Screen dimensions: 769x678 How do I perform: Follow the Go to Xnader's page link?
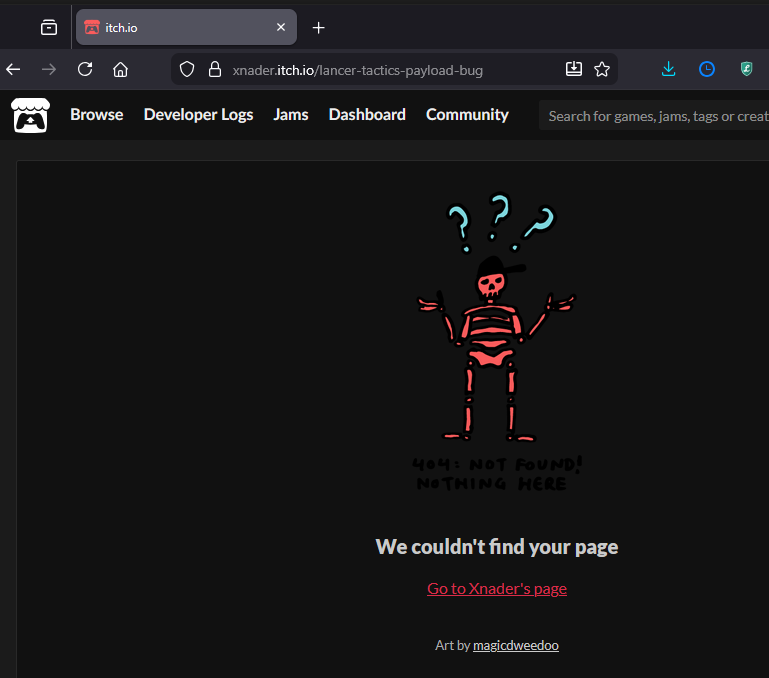click(x=497, y=588)
